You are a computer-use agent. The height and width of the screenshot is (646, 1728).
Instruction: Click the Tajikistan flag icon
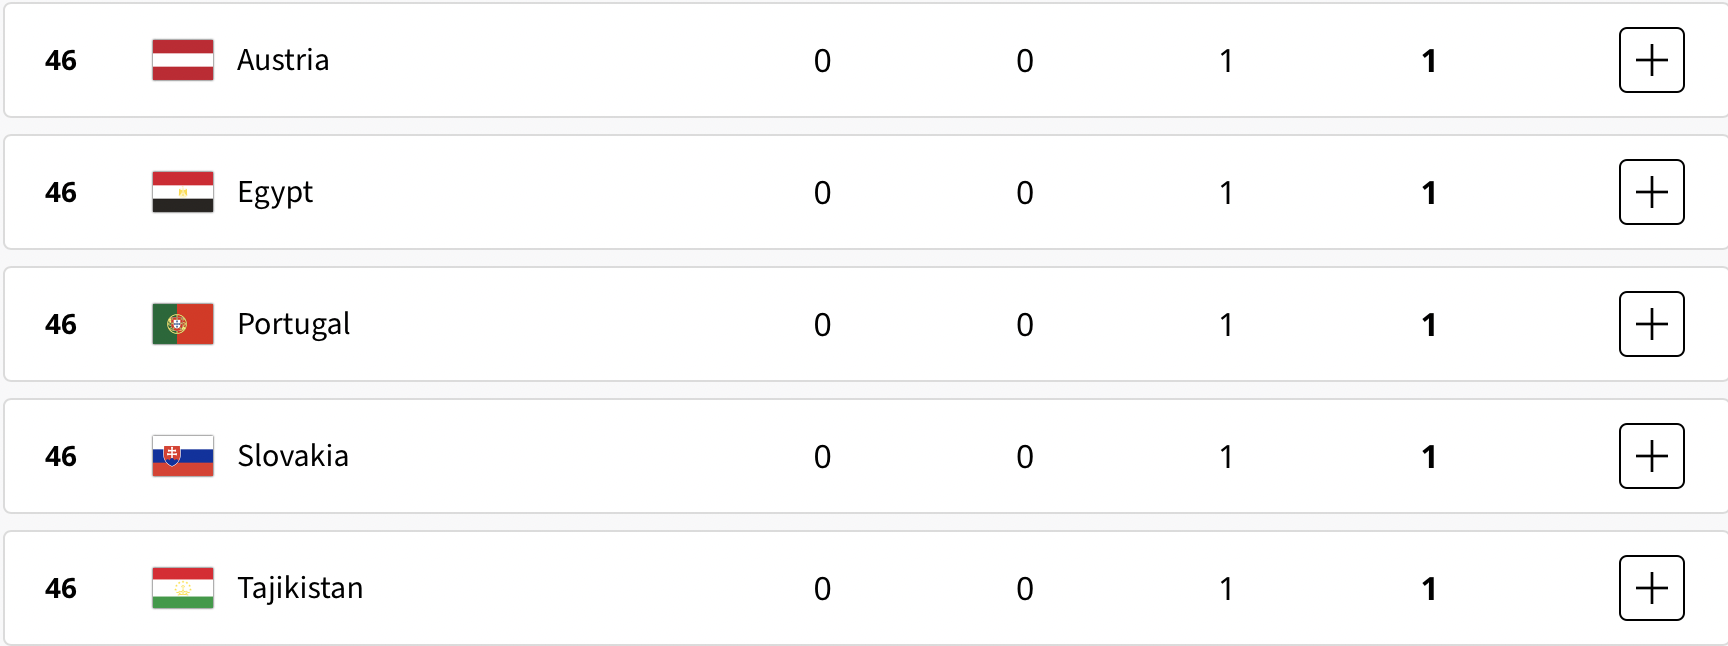183,588
